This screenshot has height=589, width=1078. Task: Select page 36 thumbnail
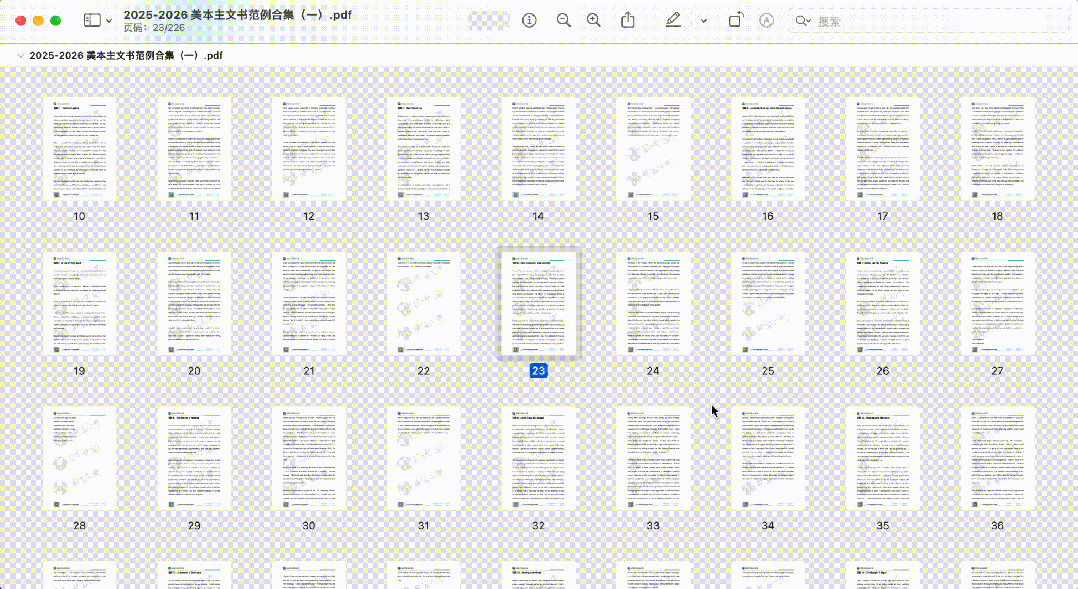point(998,458)
